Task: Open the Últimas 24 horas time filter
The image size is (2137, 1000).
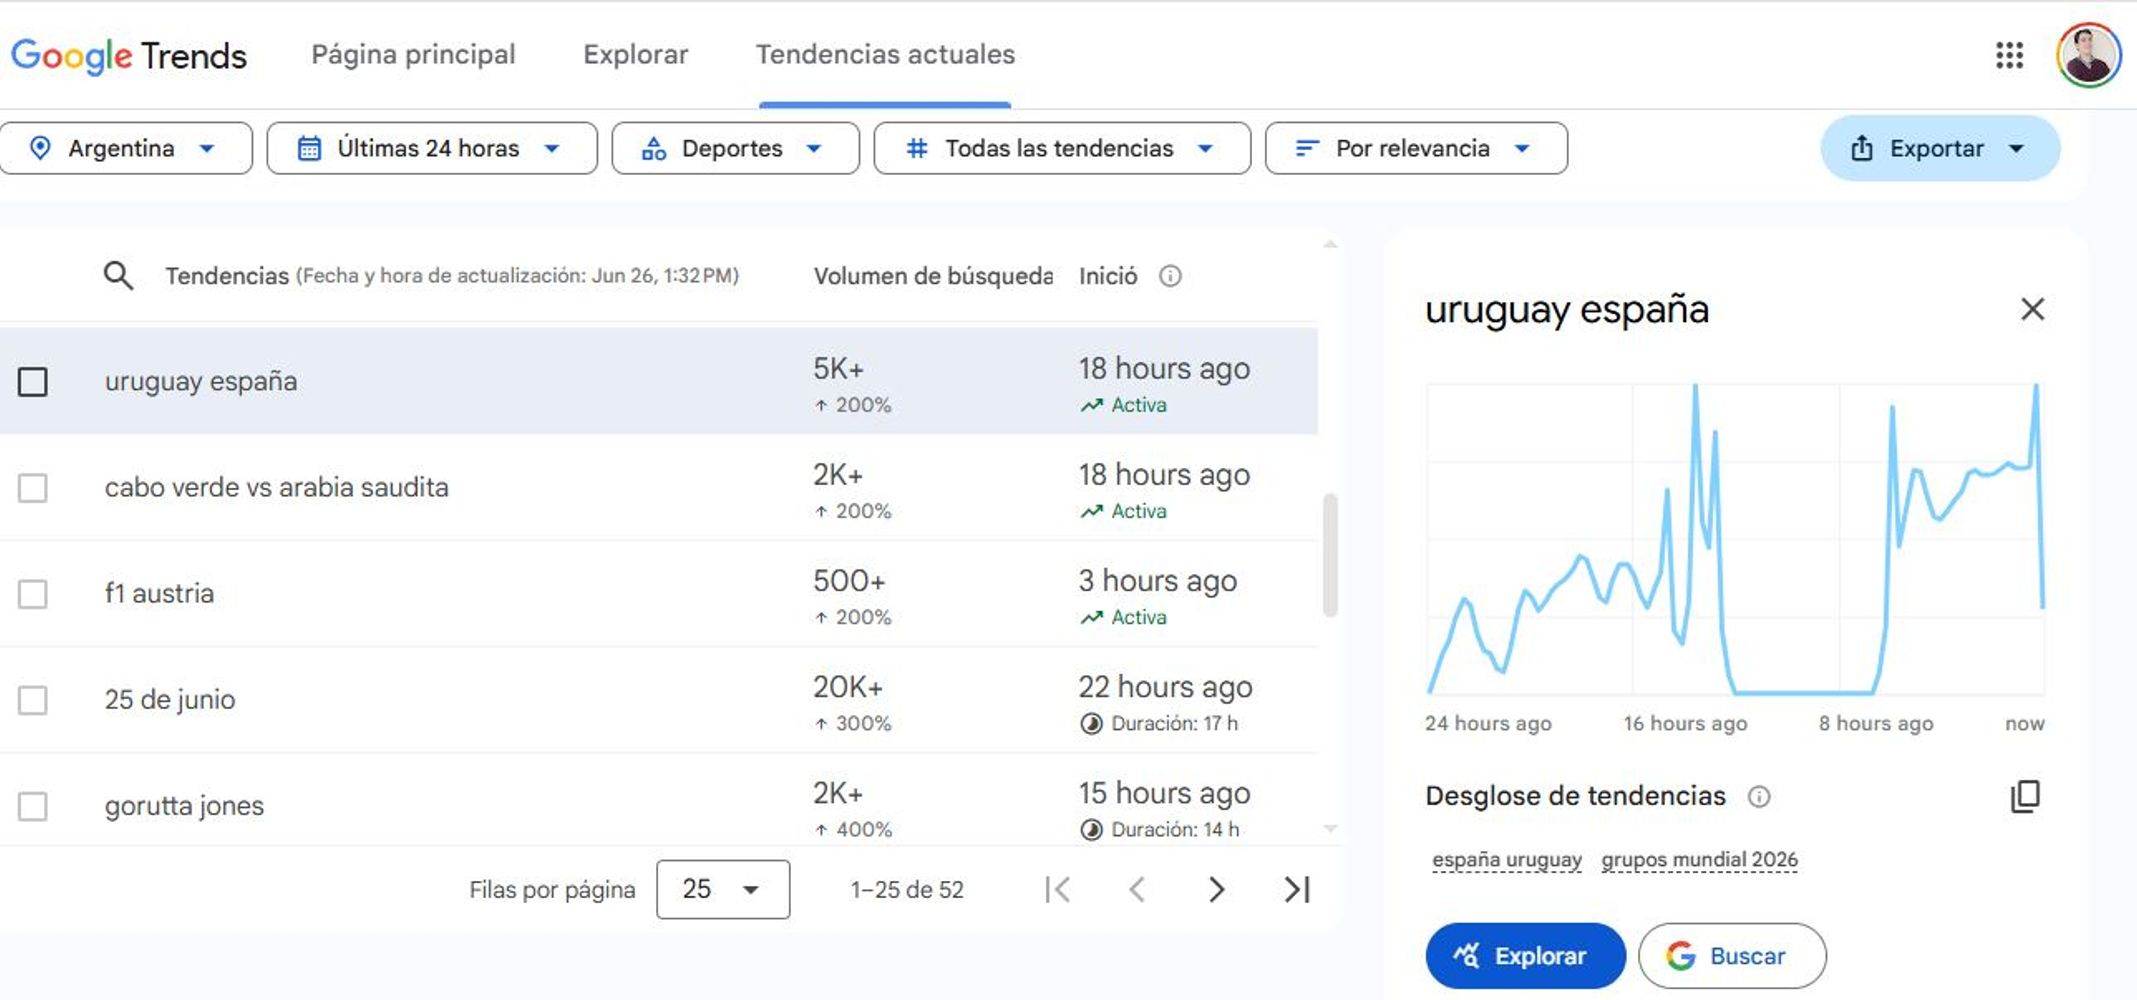Action: pyautogui.click(x=432, y=148)
